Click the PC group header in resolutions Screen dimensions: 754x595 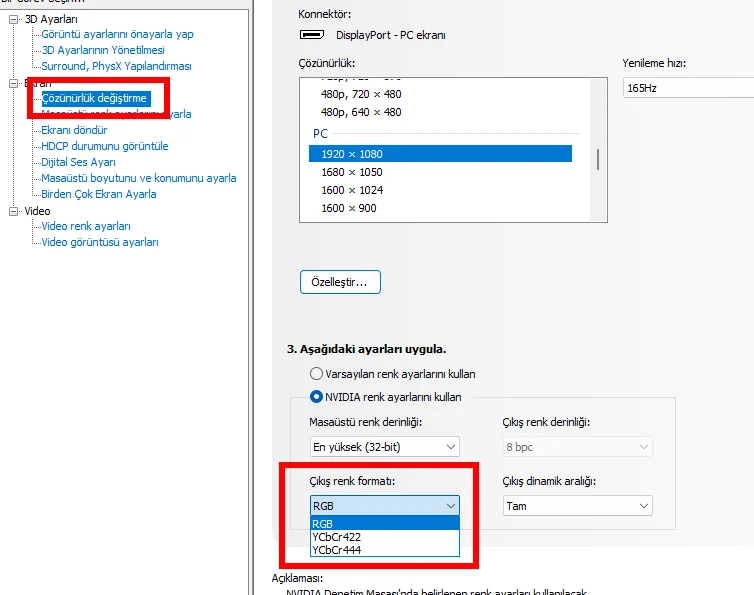tap(320, 133)
